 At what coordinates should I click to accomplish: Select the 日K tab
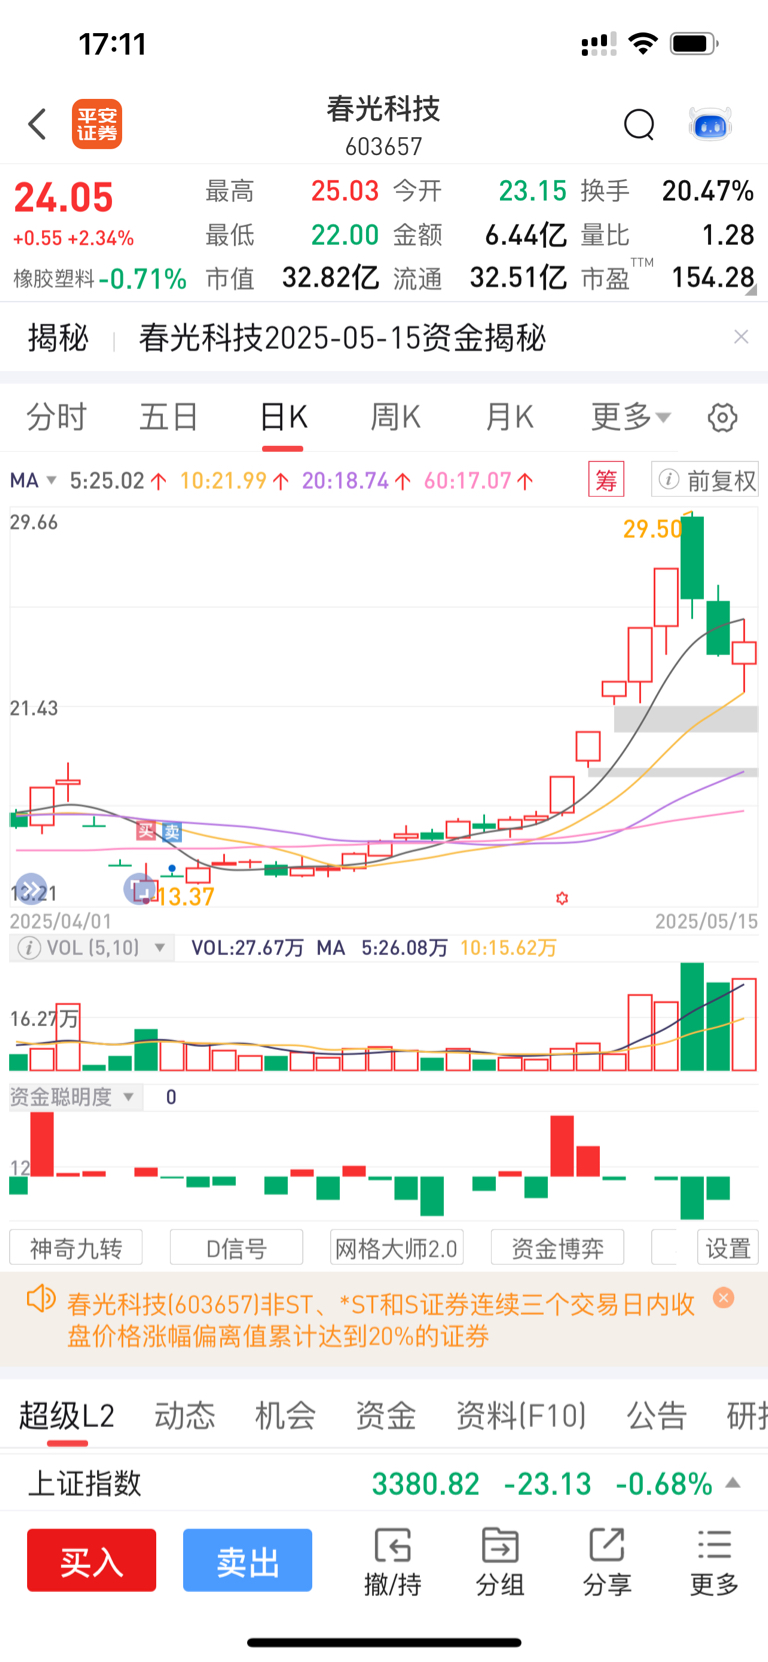283,417
